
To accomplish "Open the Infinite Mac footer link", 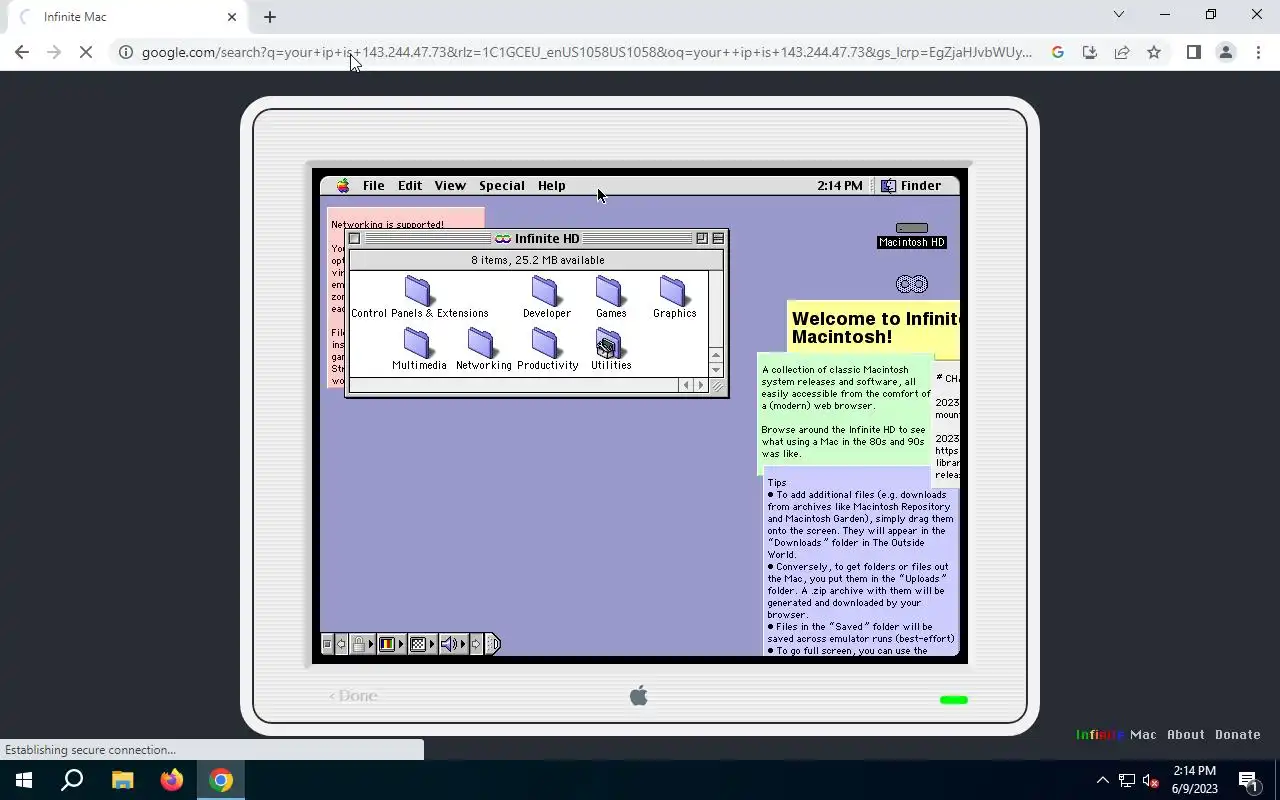I will tap(1116, 734).
